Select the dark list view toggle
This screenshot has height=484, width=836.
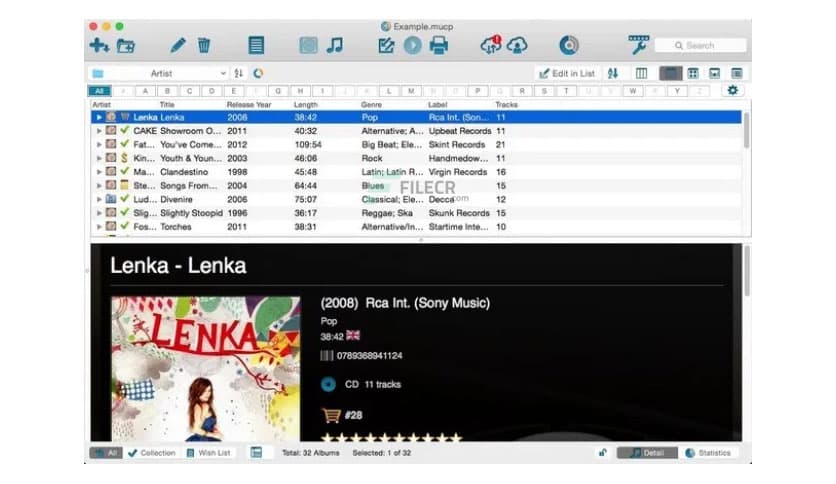tap(670, 74)
